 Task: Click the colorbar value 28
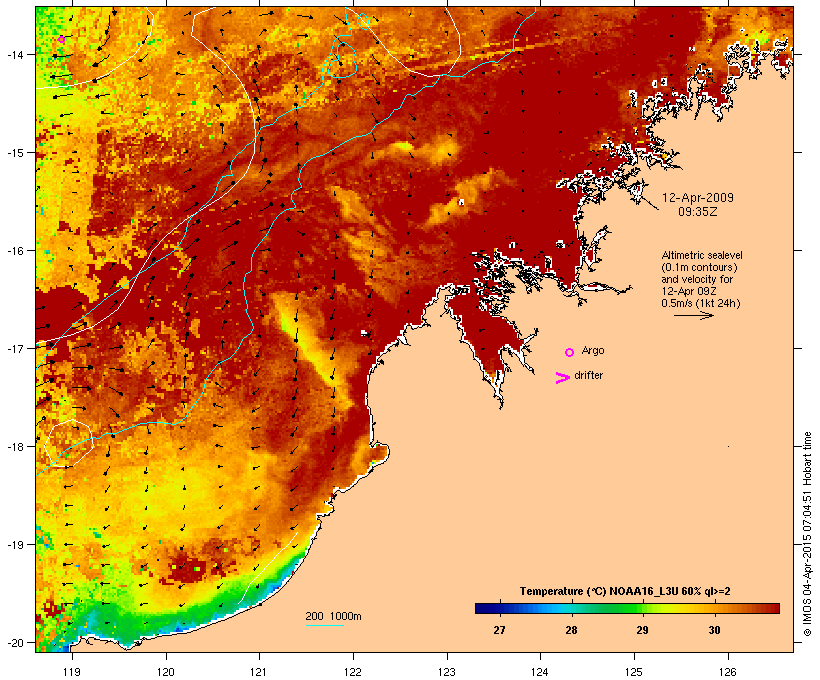tap(571, 630)
